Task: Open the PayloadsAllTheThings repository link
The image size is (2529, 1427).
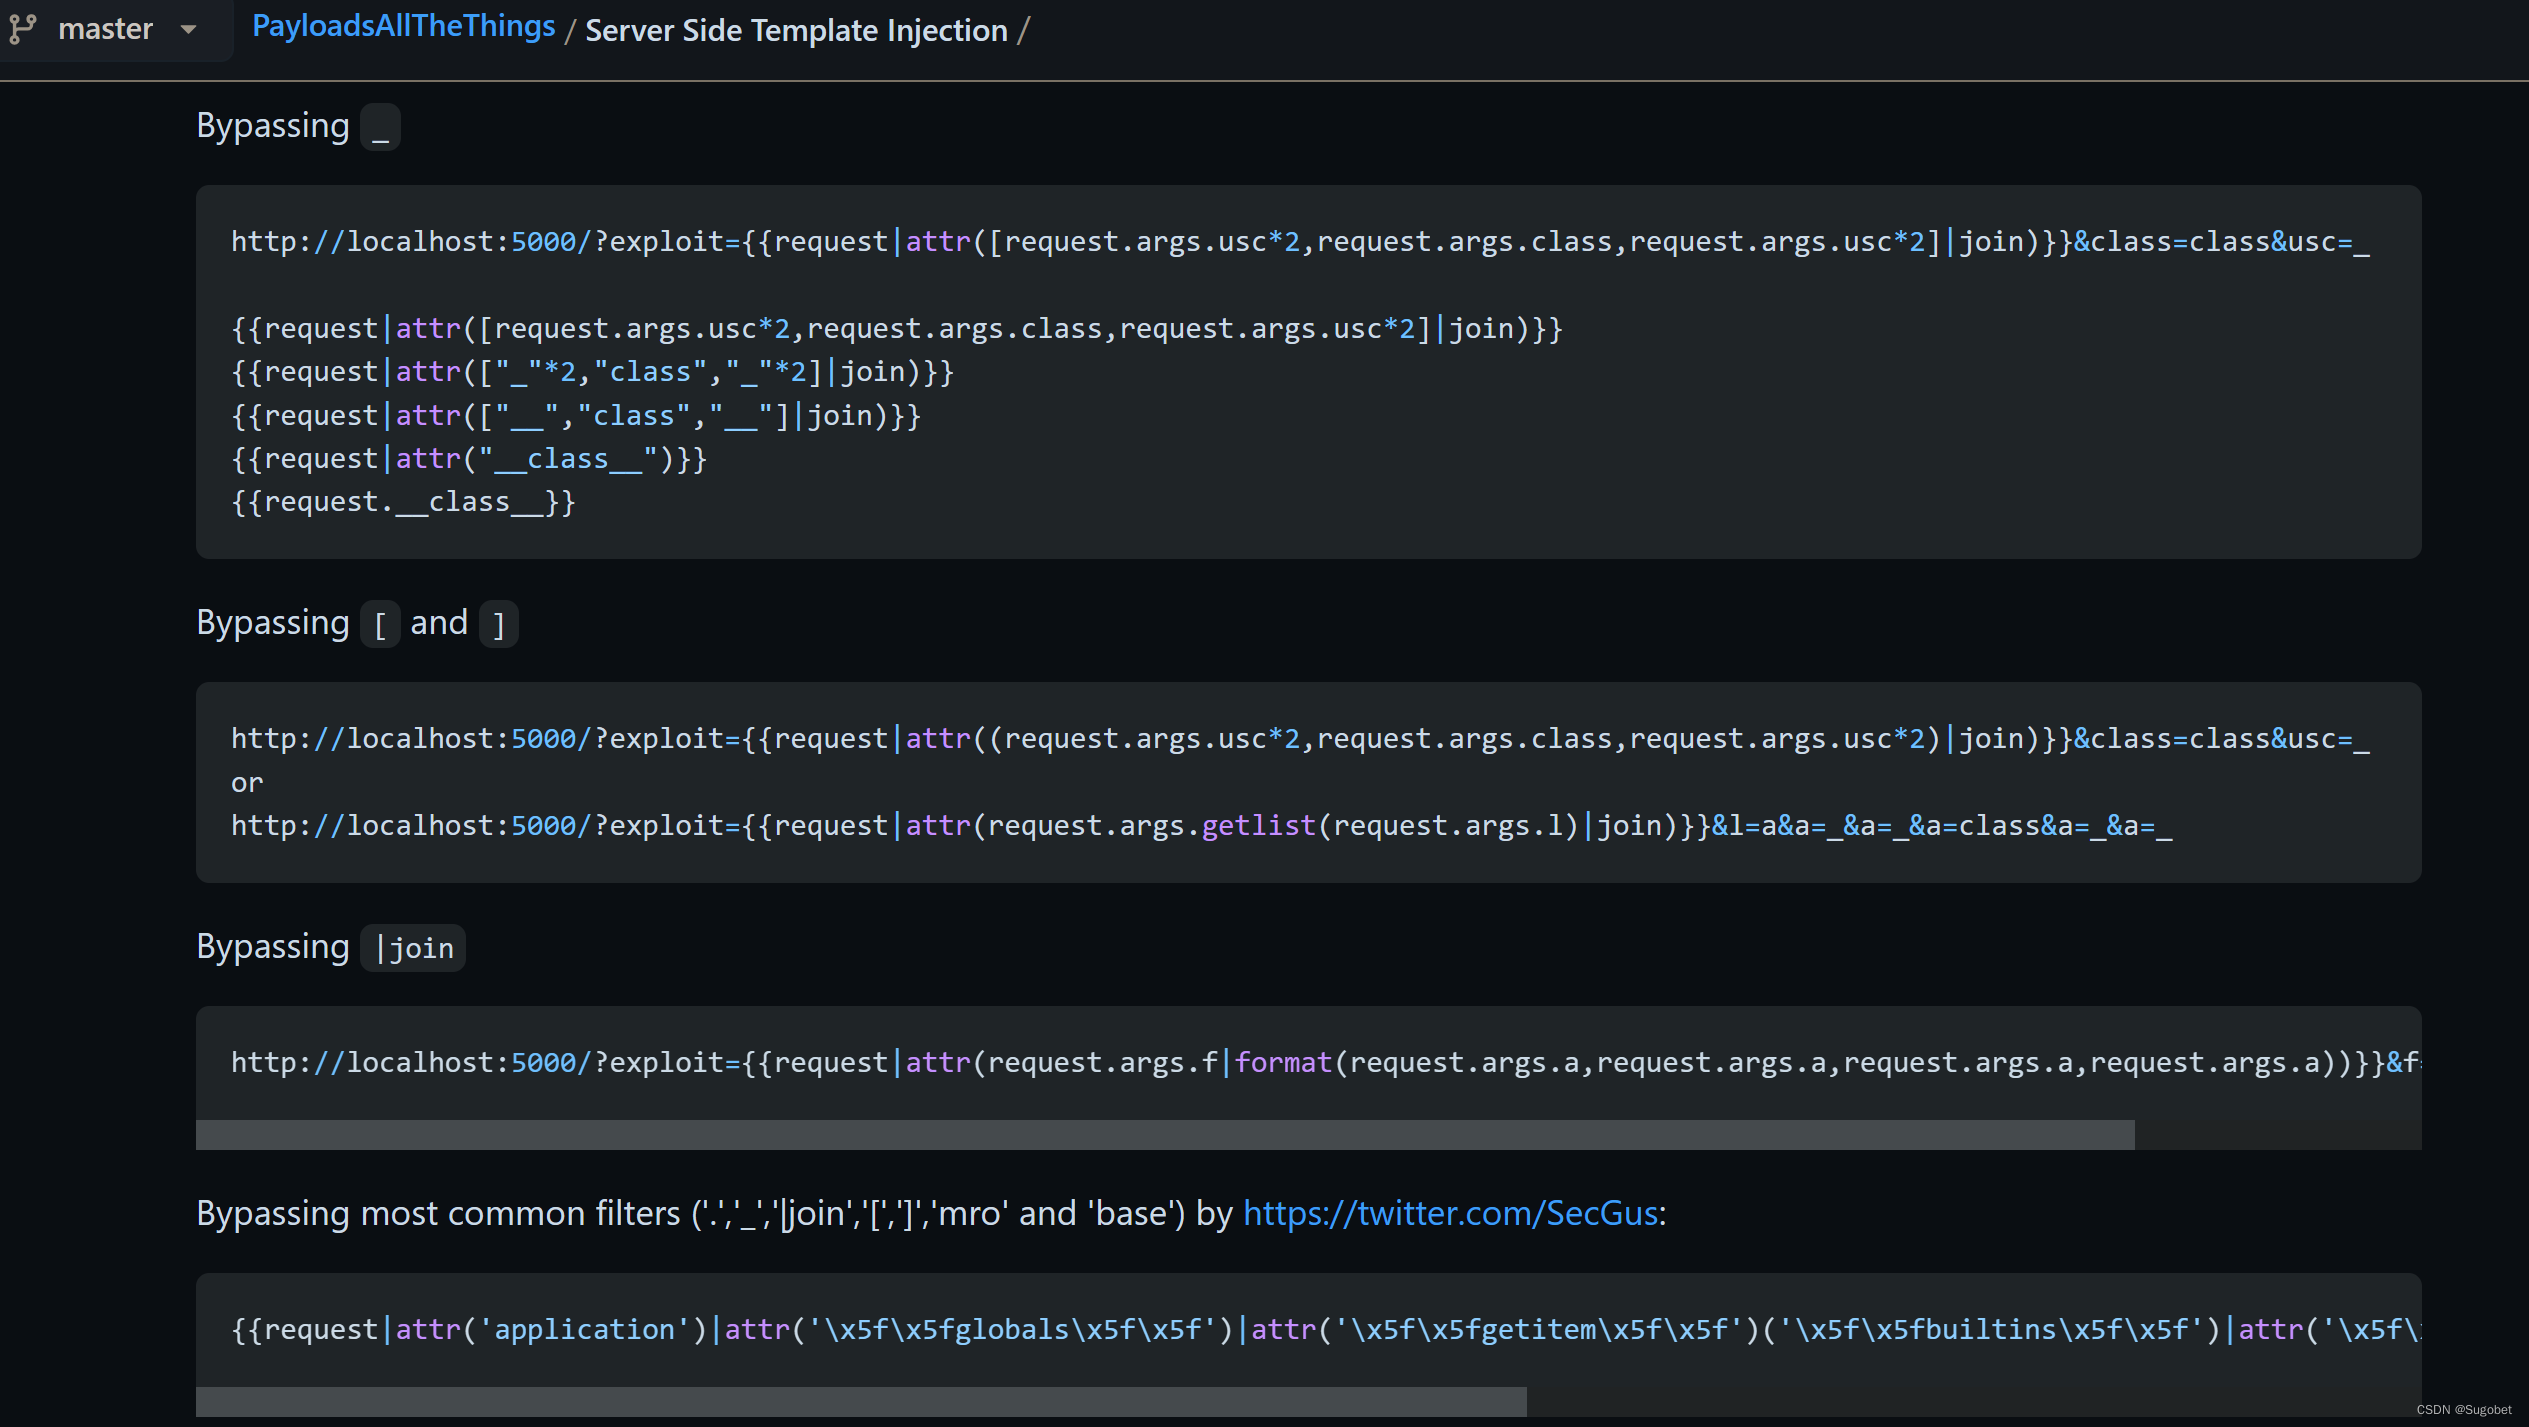Action: (x=403, y=27)
